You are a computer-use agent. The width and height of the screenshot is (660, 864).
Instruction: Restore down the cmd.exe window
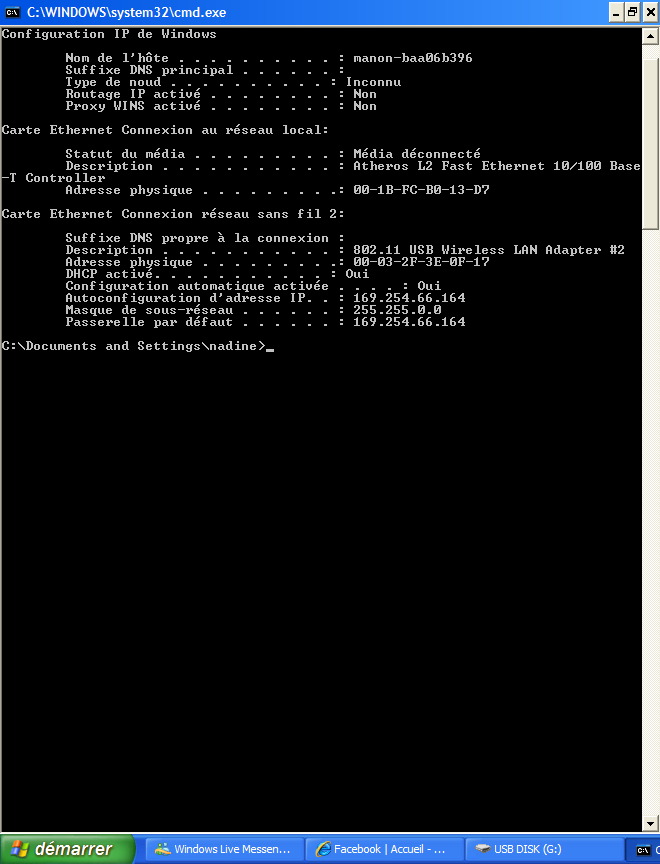point(632,12)
